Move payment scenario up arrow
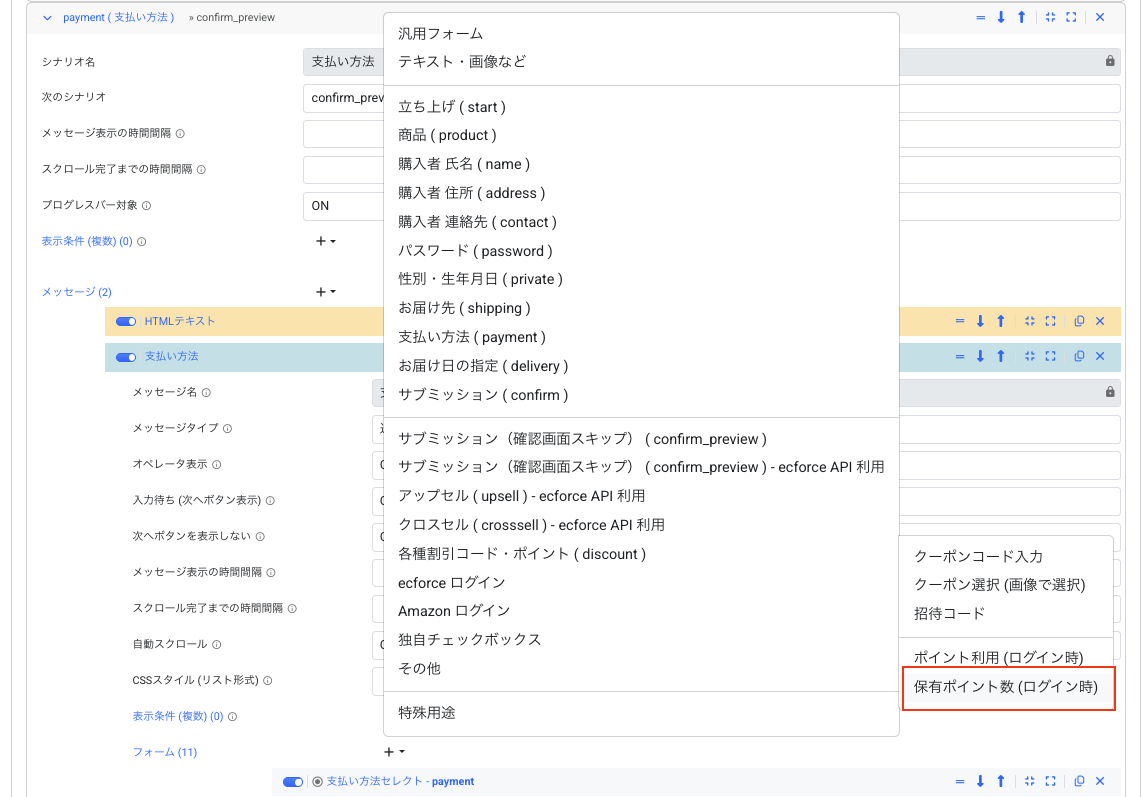This screenshot has width=1147, height=797. (1022, 17)
